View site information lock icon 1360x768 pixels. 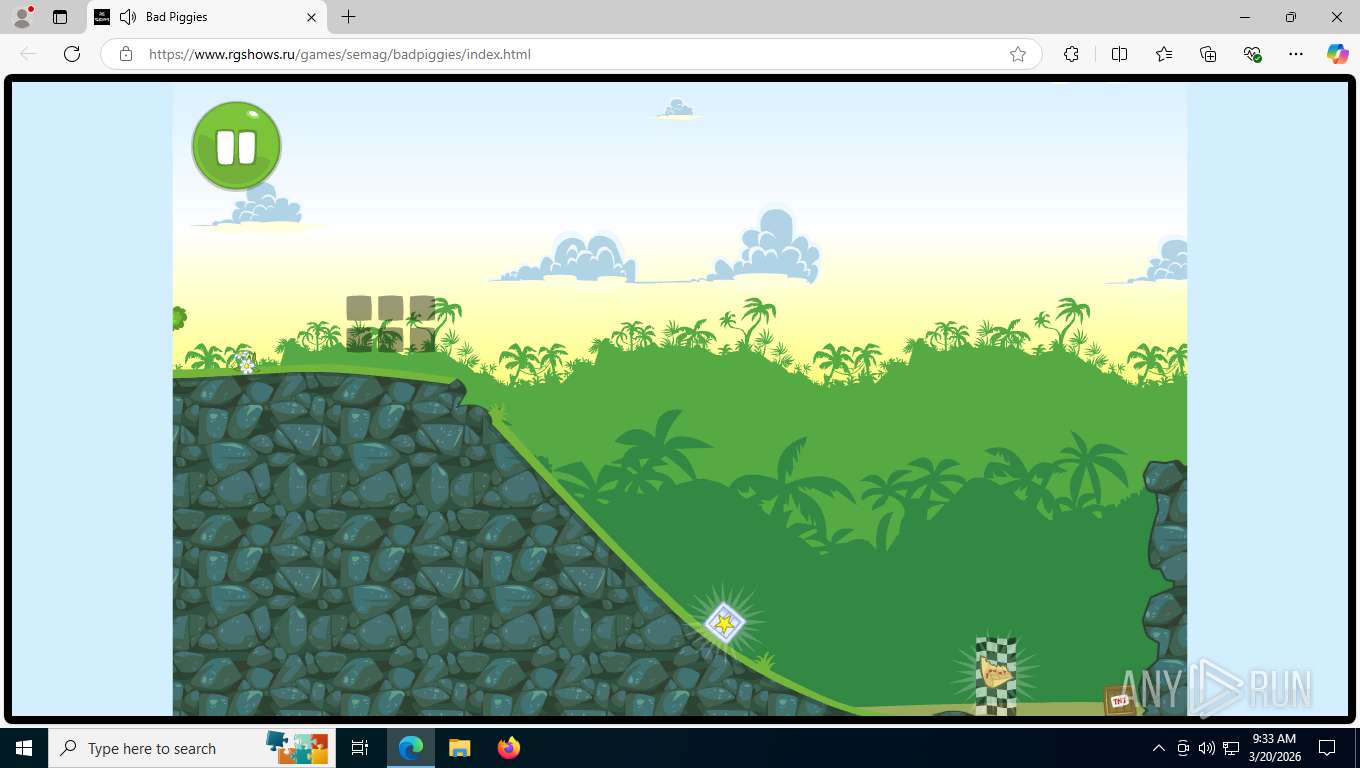126,54
